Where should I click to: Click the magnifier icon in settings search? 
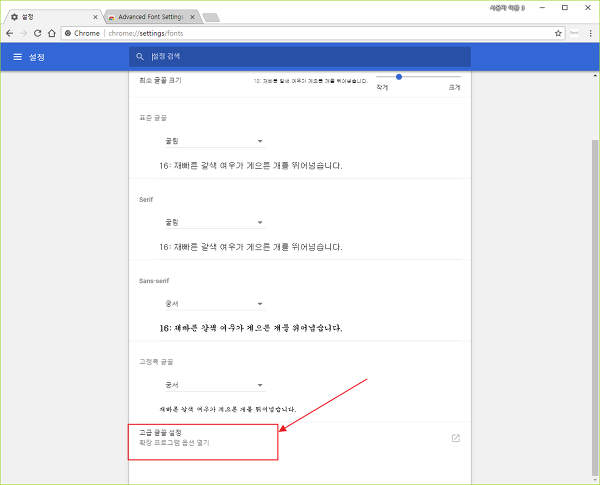point(140,57)
